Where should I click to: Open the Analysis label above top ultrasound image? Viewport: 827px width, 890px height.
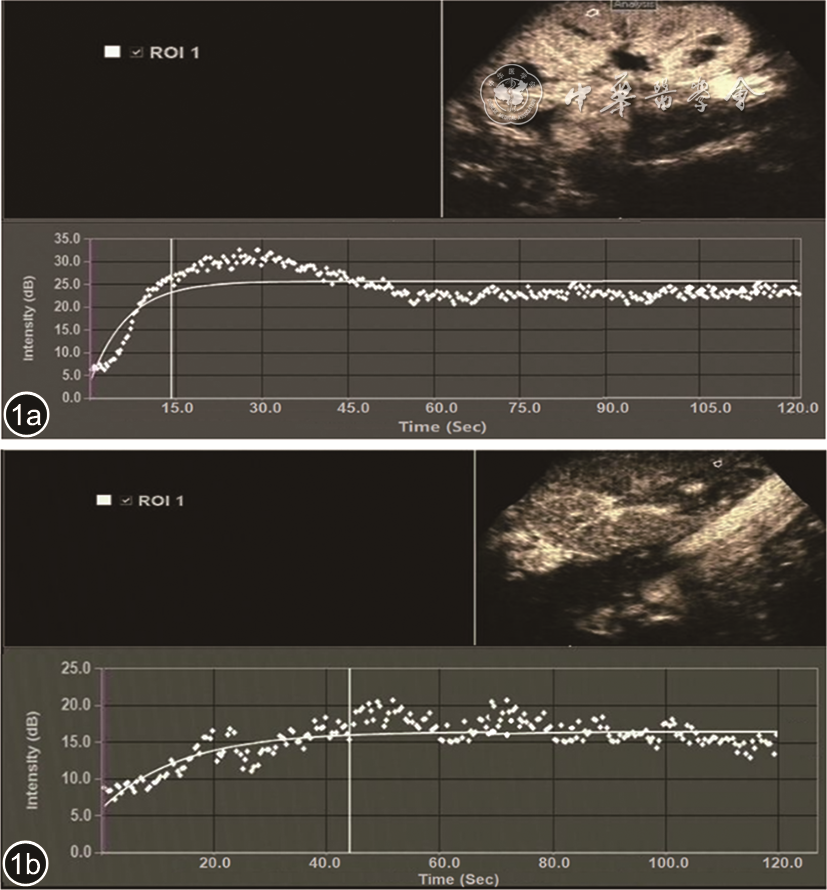coord(634,5)
